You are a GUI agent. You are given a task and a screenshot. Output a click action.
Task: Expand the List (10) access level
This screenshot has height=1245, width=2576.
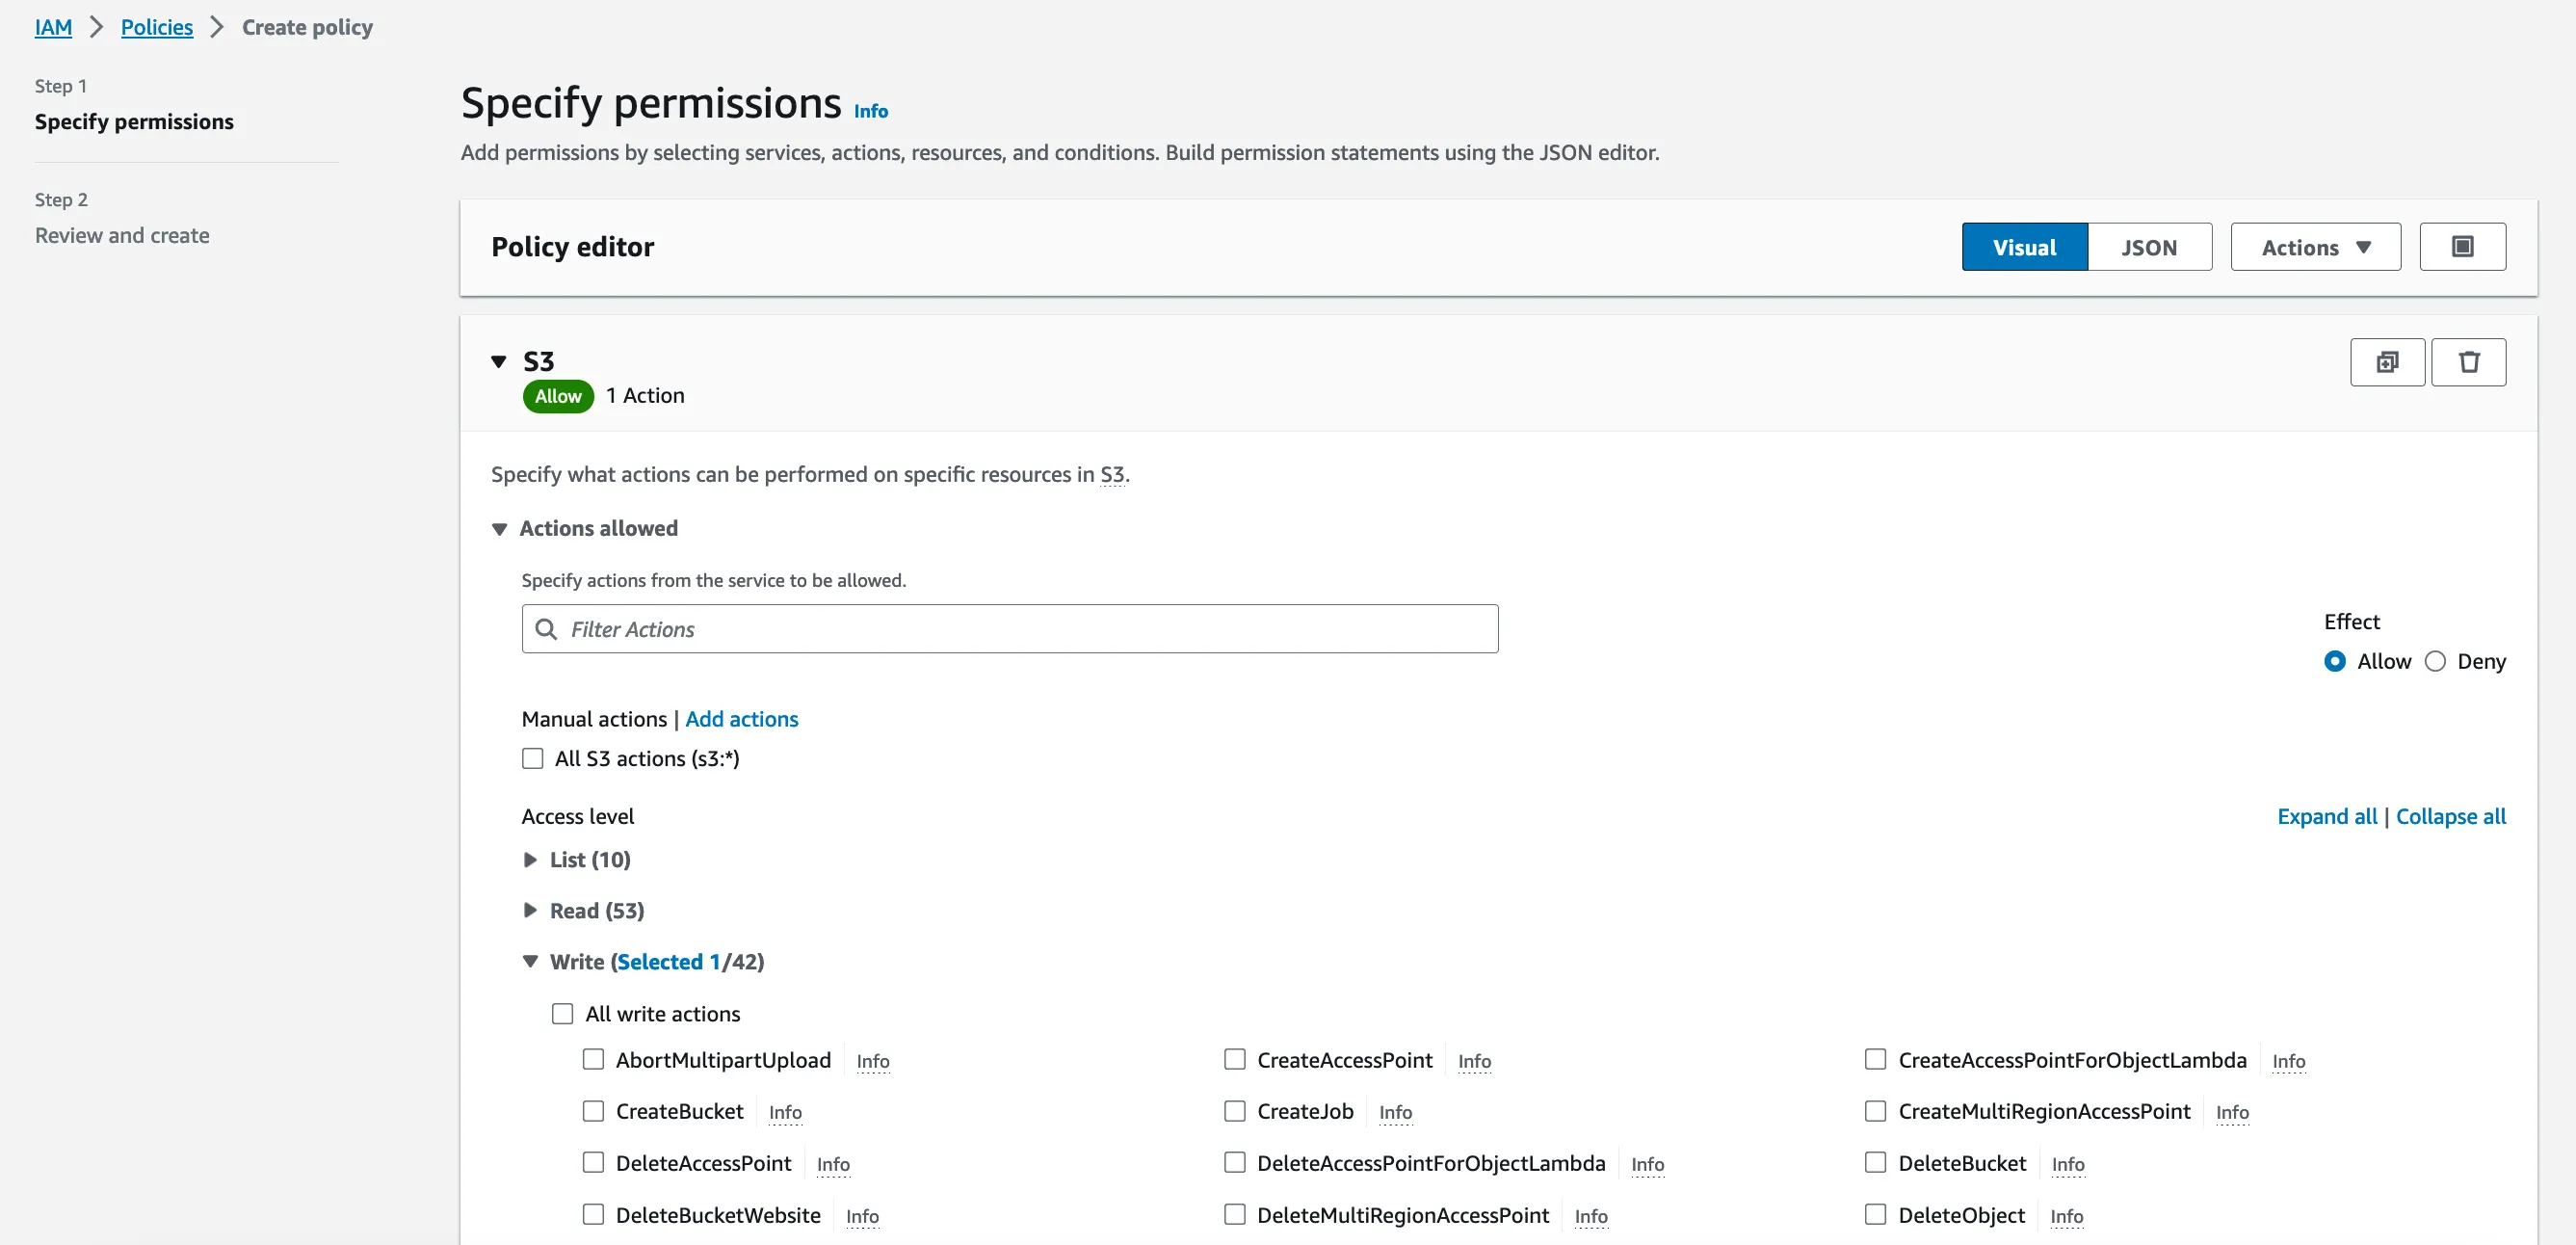[x=530, y=860]
